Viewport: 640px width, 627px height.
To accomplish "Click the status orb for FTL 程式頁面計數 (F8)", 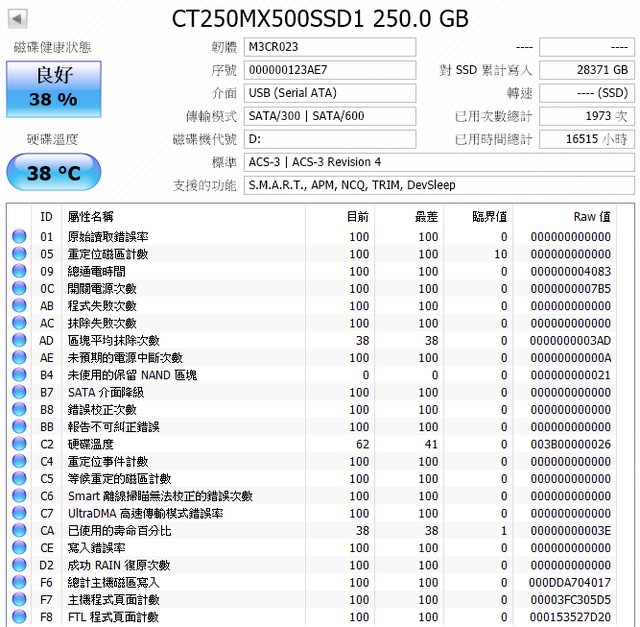I will click(19, 617).
